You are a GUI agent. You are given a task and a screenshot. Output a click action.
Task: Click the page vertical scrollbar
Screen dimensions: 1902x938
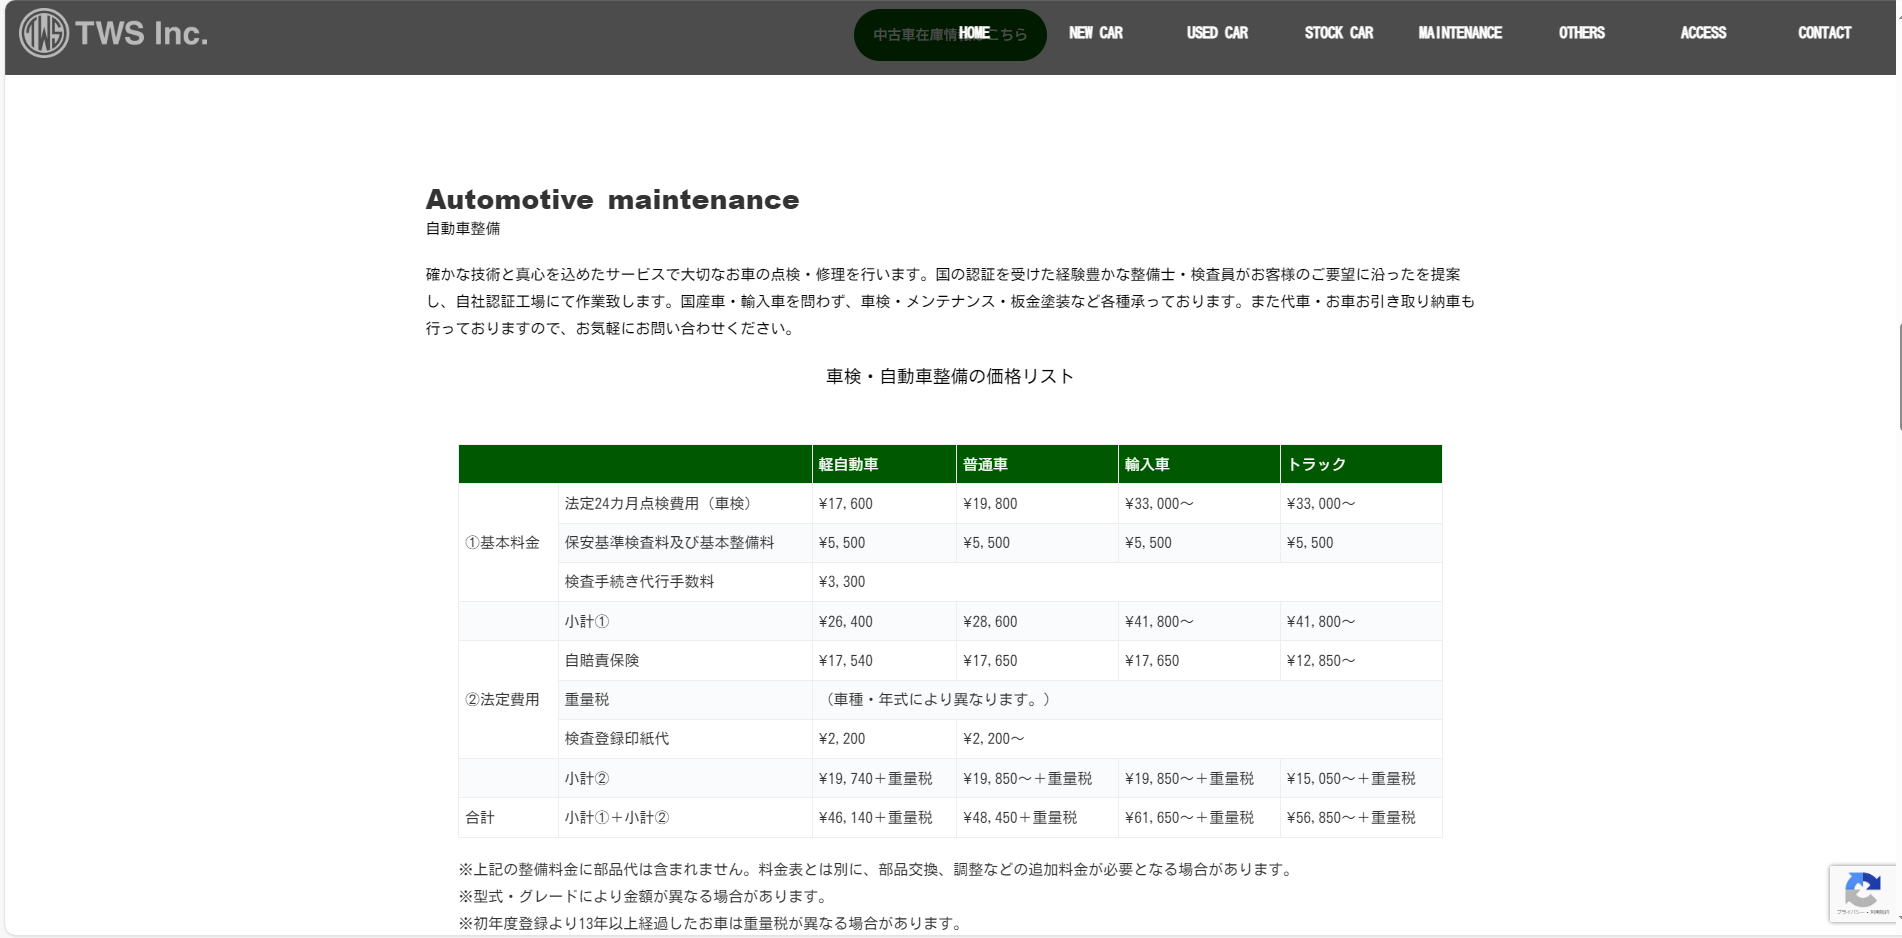pos(1899,376)
